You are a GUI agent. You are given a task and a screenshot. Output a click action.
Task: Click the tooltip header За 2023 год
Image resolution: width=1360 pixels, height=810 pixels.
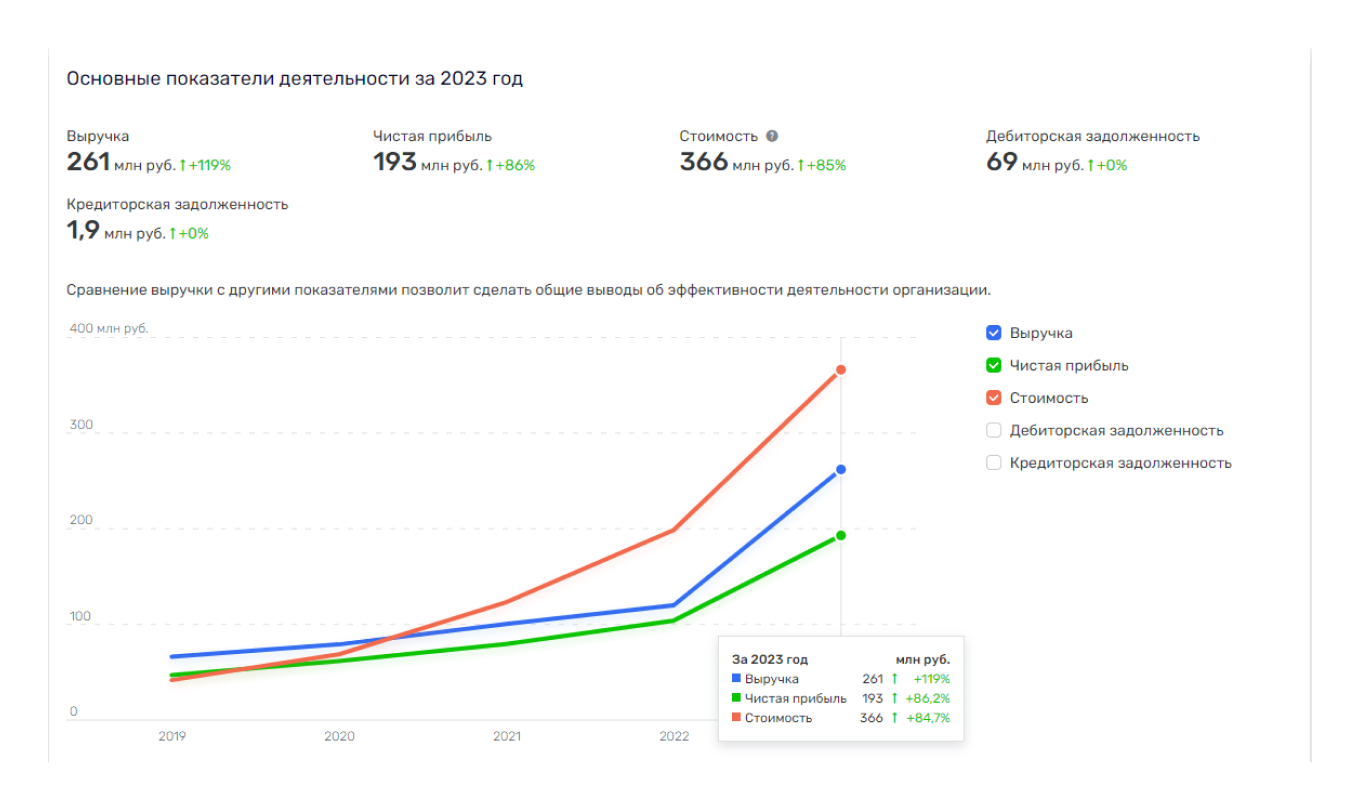(770, 659)
